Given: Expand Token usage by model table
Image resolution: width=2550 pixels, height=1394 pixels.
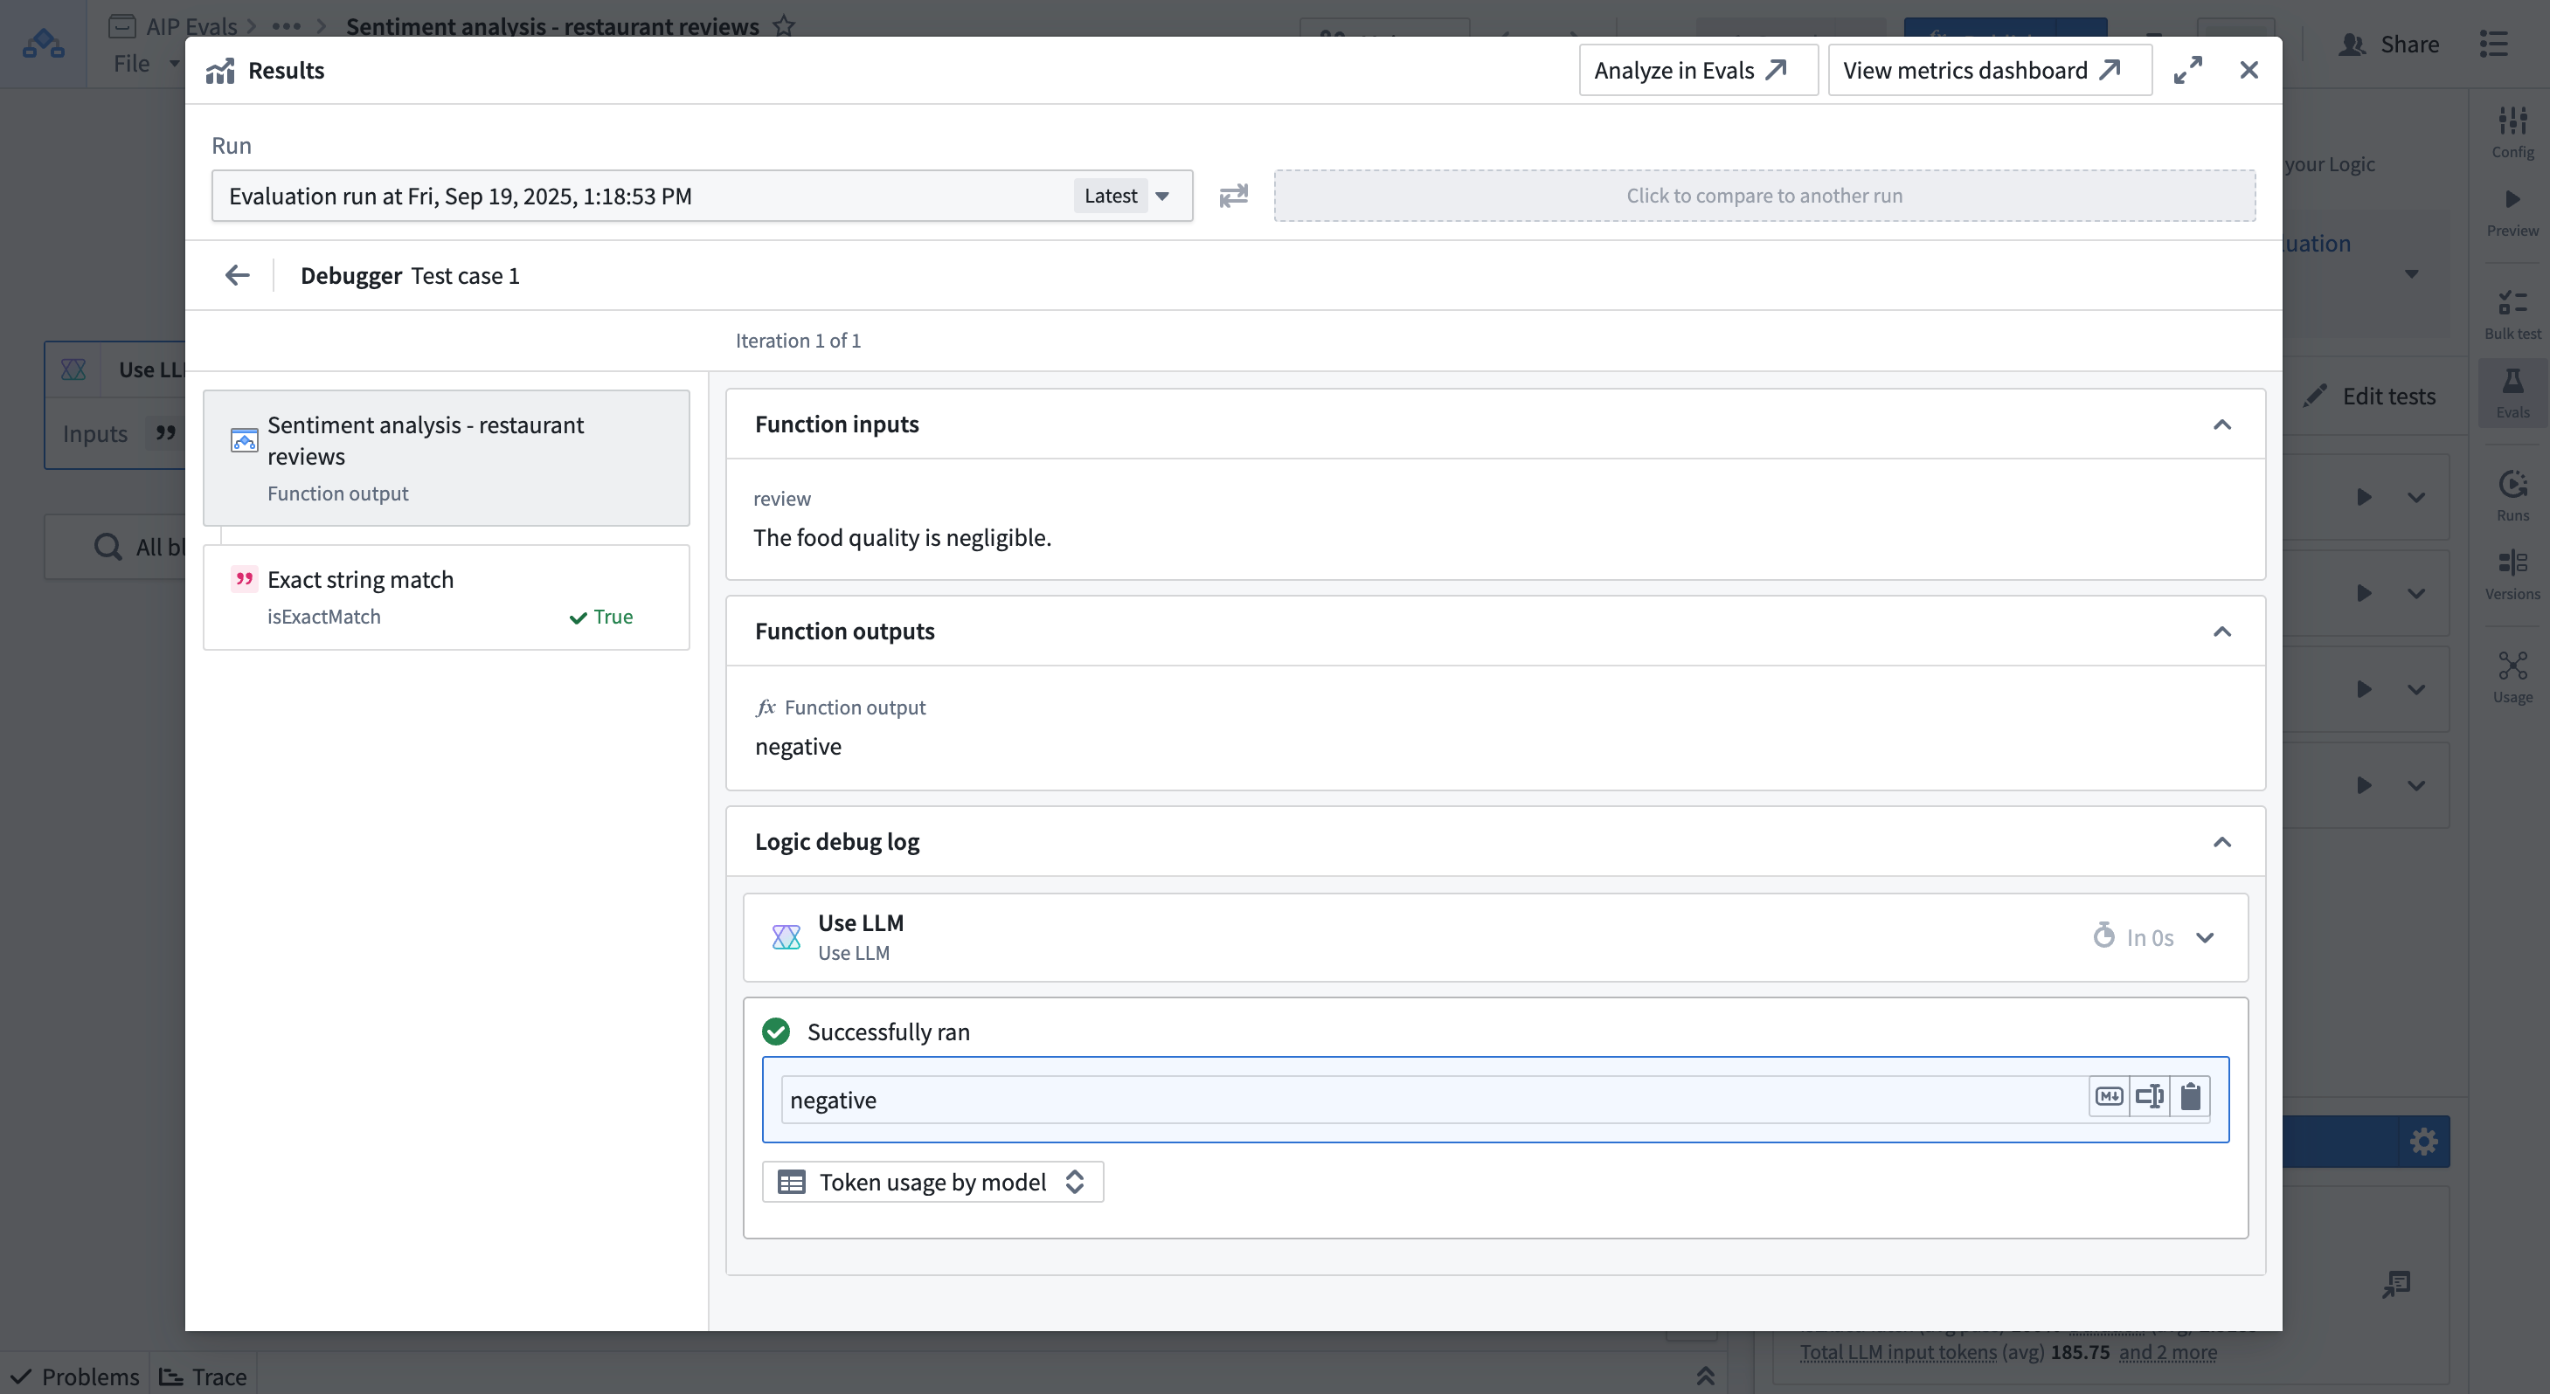Looking at the screenshot, I should (x=932, y=1182).
